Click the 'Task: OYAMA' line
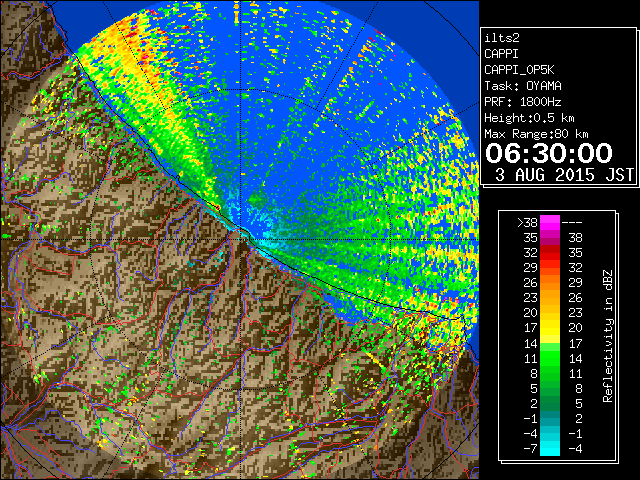 click(x=523, y=86)
